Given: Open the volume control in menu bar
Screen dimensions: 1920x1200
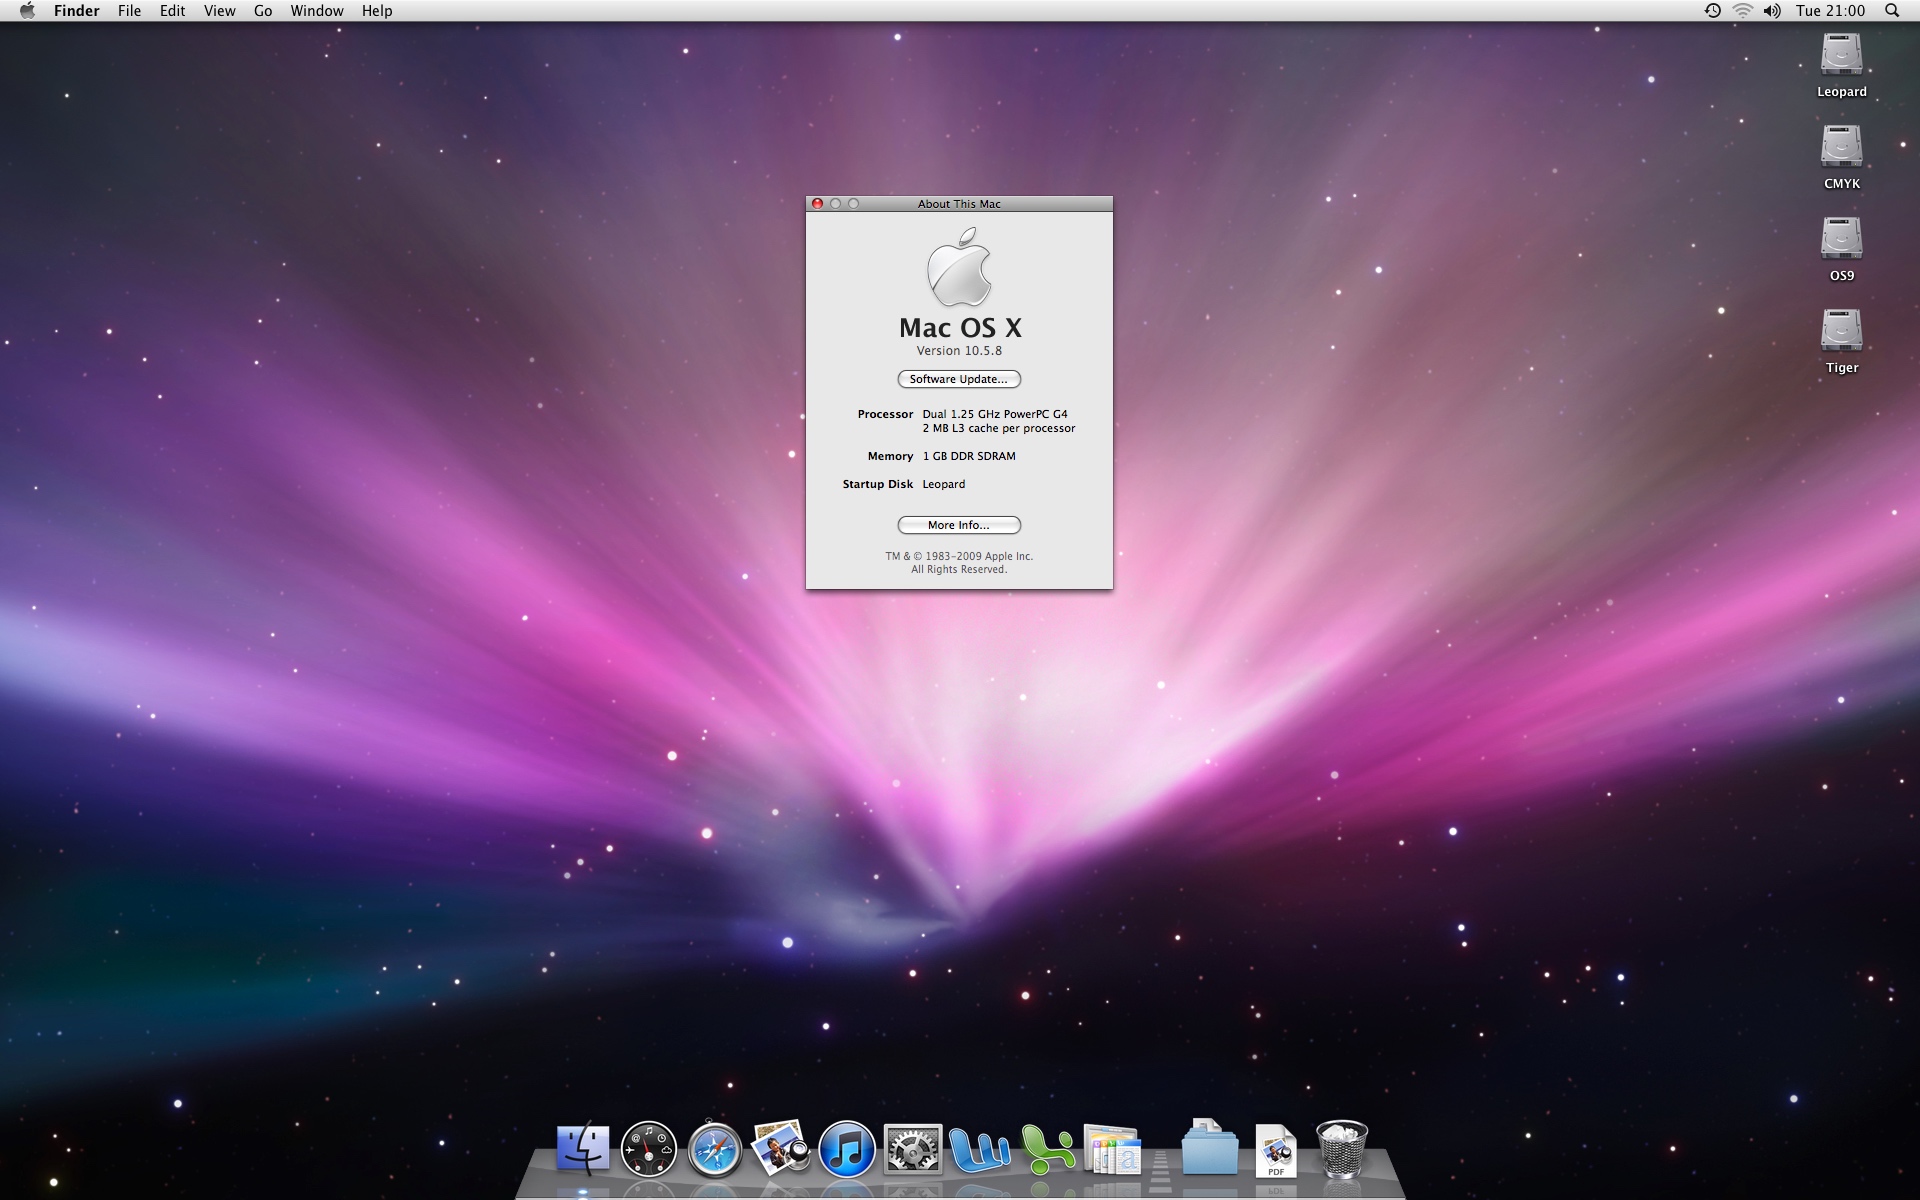Looking at the screenshot, I should coord(1772,11).
